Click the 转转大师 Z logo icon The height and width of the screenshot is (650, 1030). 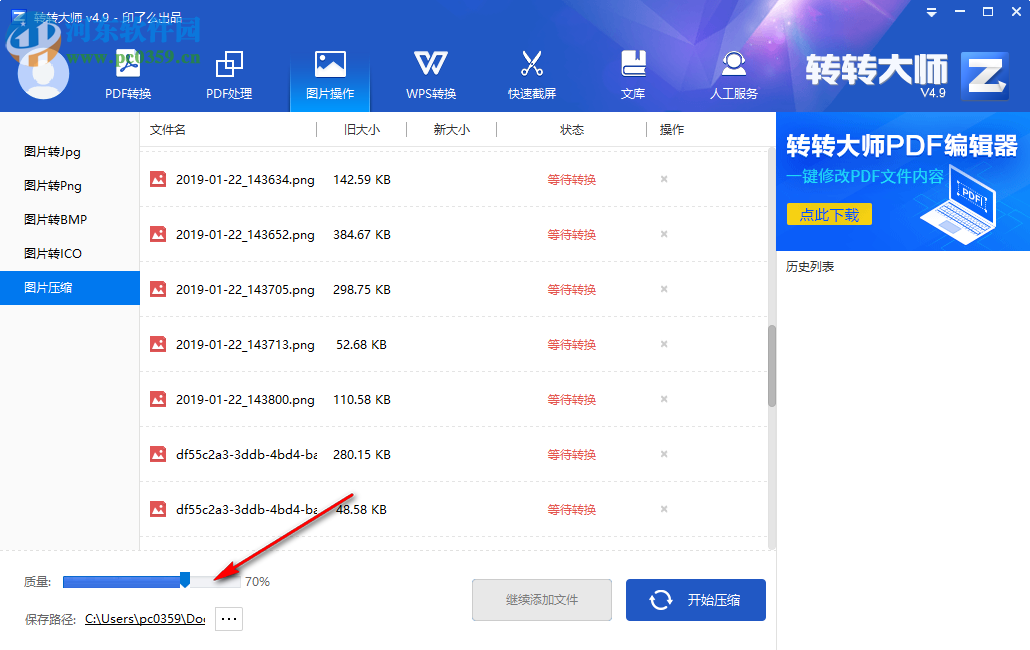[x=984, y=74]
